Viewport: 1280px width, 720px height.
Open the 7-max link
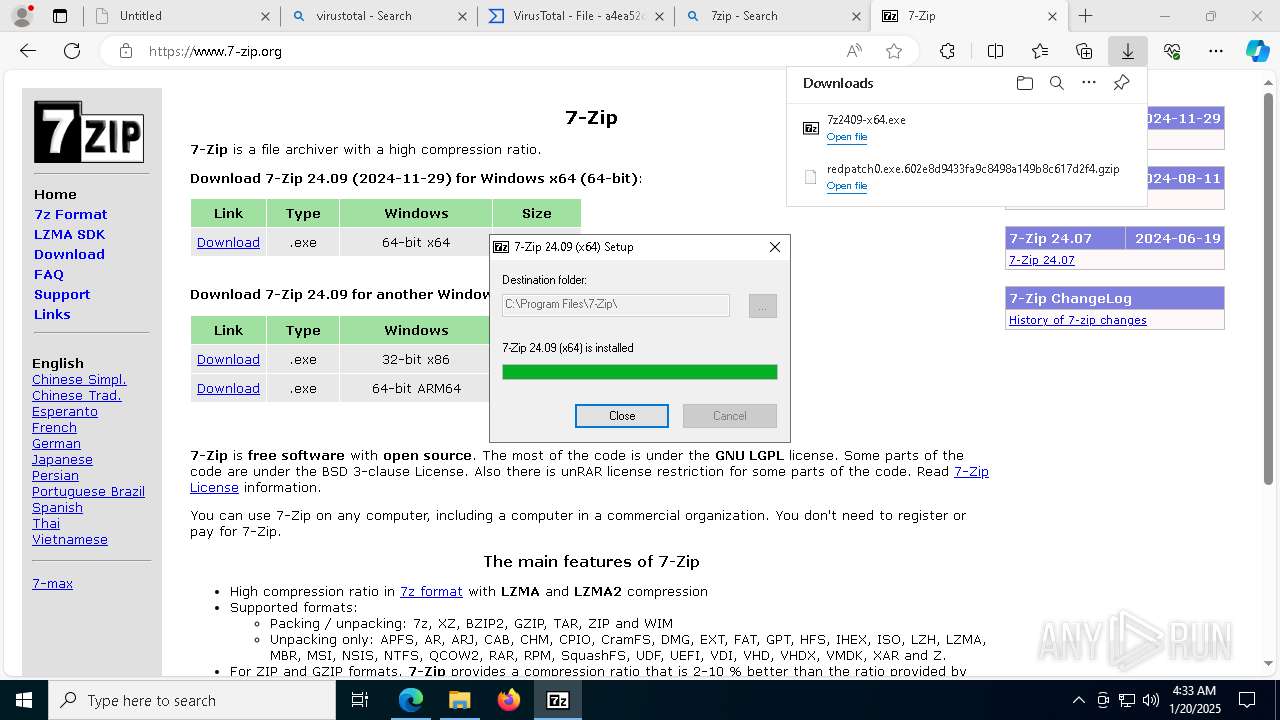click(52, 583)
